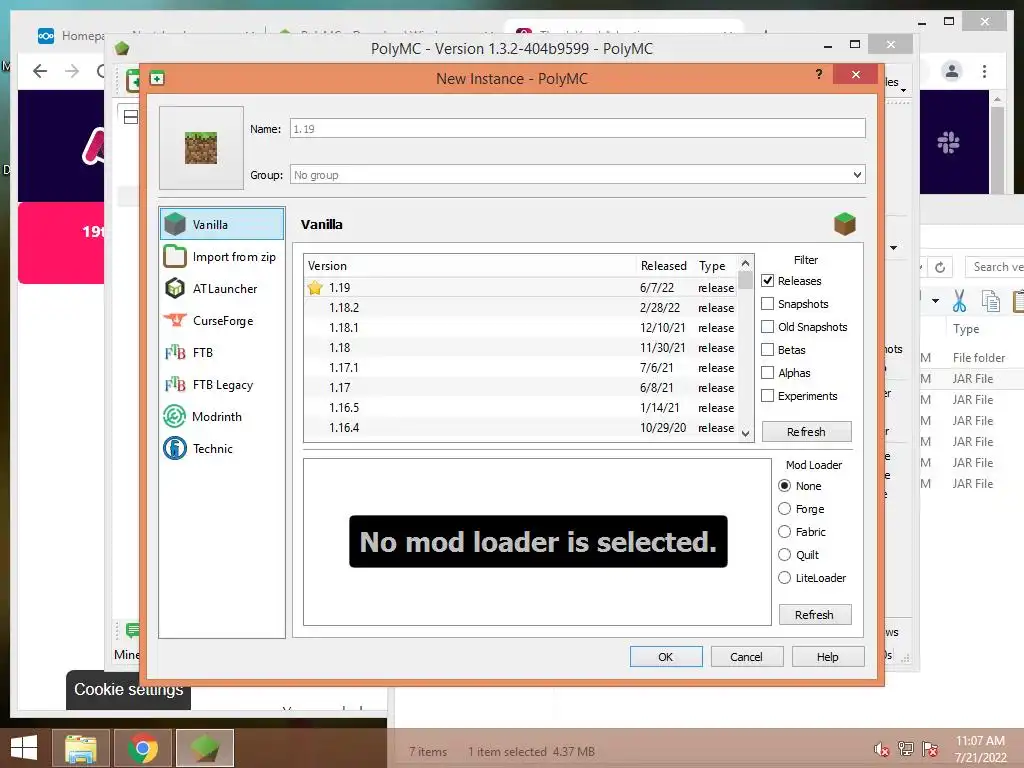Click the Cancel button
Screen dimensions: 1024x768
(x=747, y=656)
